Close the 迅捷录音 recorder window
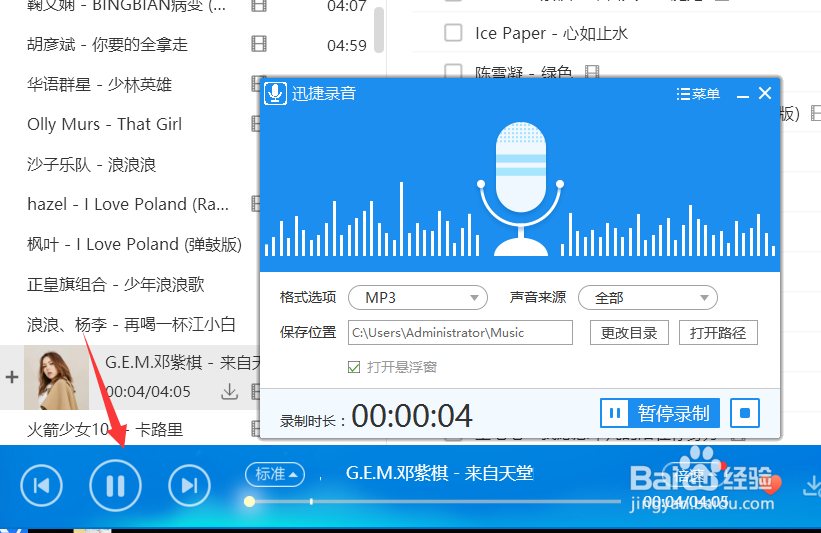The height and width of the screenshot is (533, 821). [x=765, y=93]
